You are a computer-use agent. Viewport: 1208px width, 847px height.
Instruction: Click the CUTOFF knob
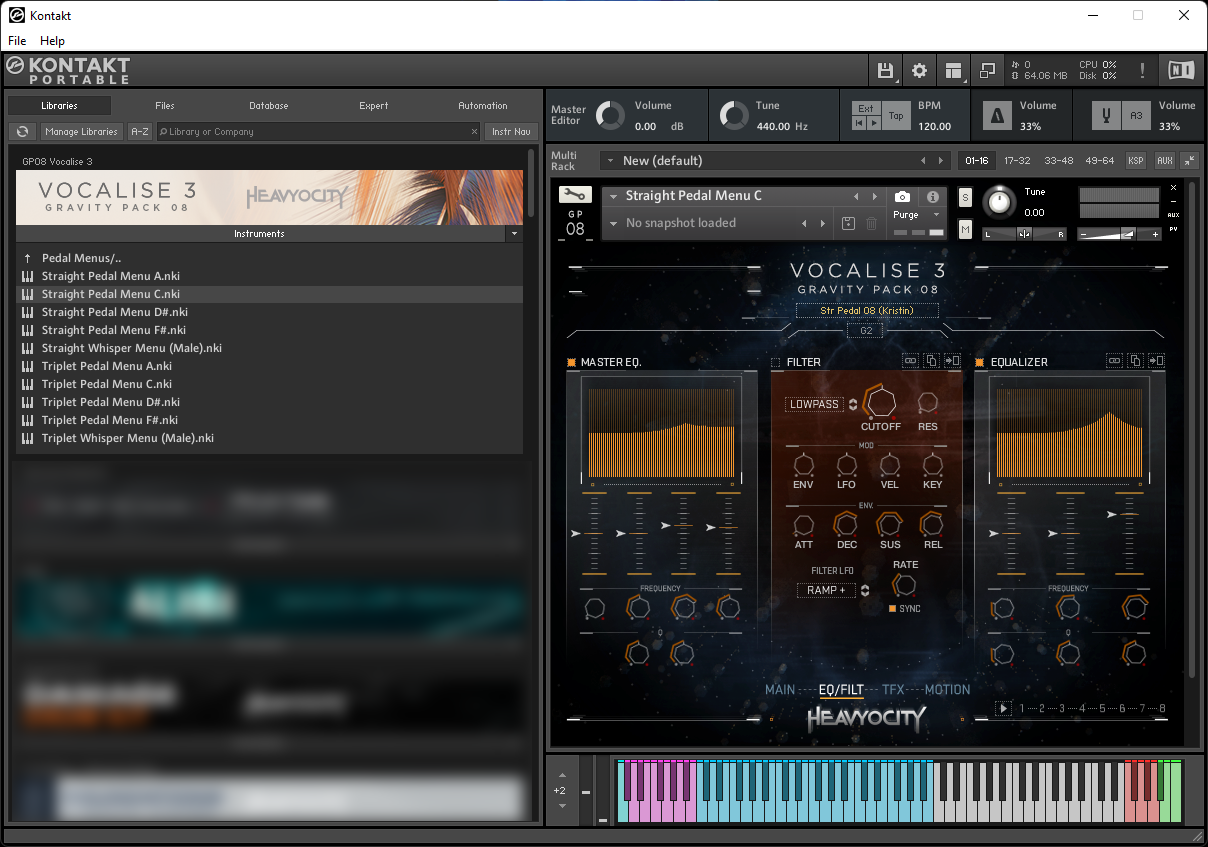(880, 402)
